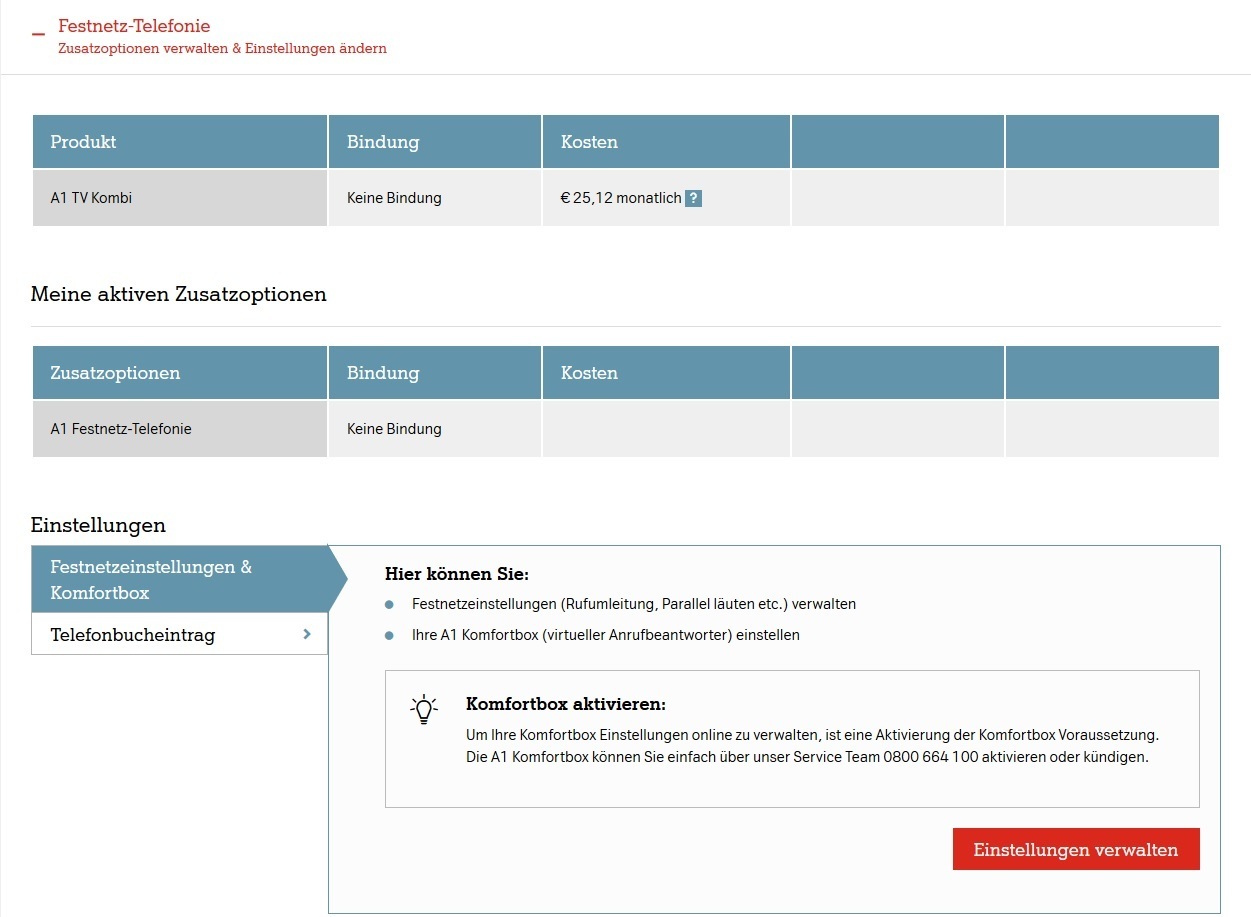Click the Zusatzoptionen column header
Screen dimensions: 1251x917
(x=180, y=373)
